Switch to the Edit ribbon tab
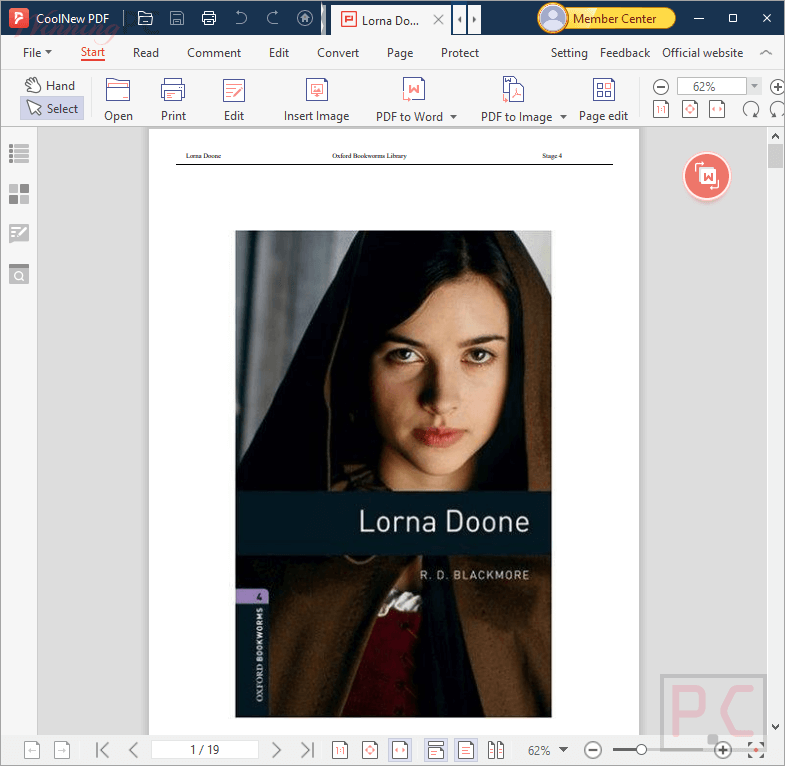The image size is (785, 766). [279, 53]
